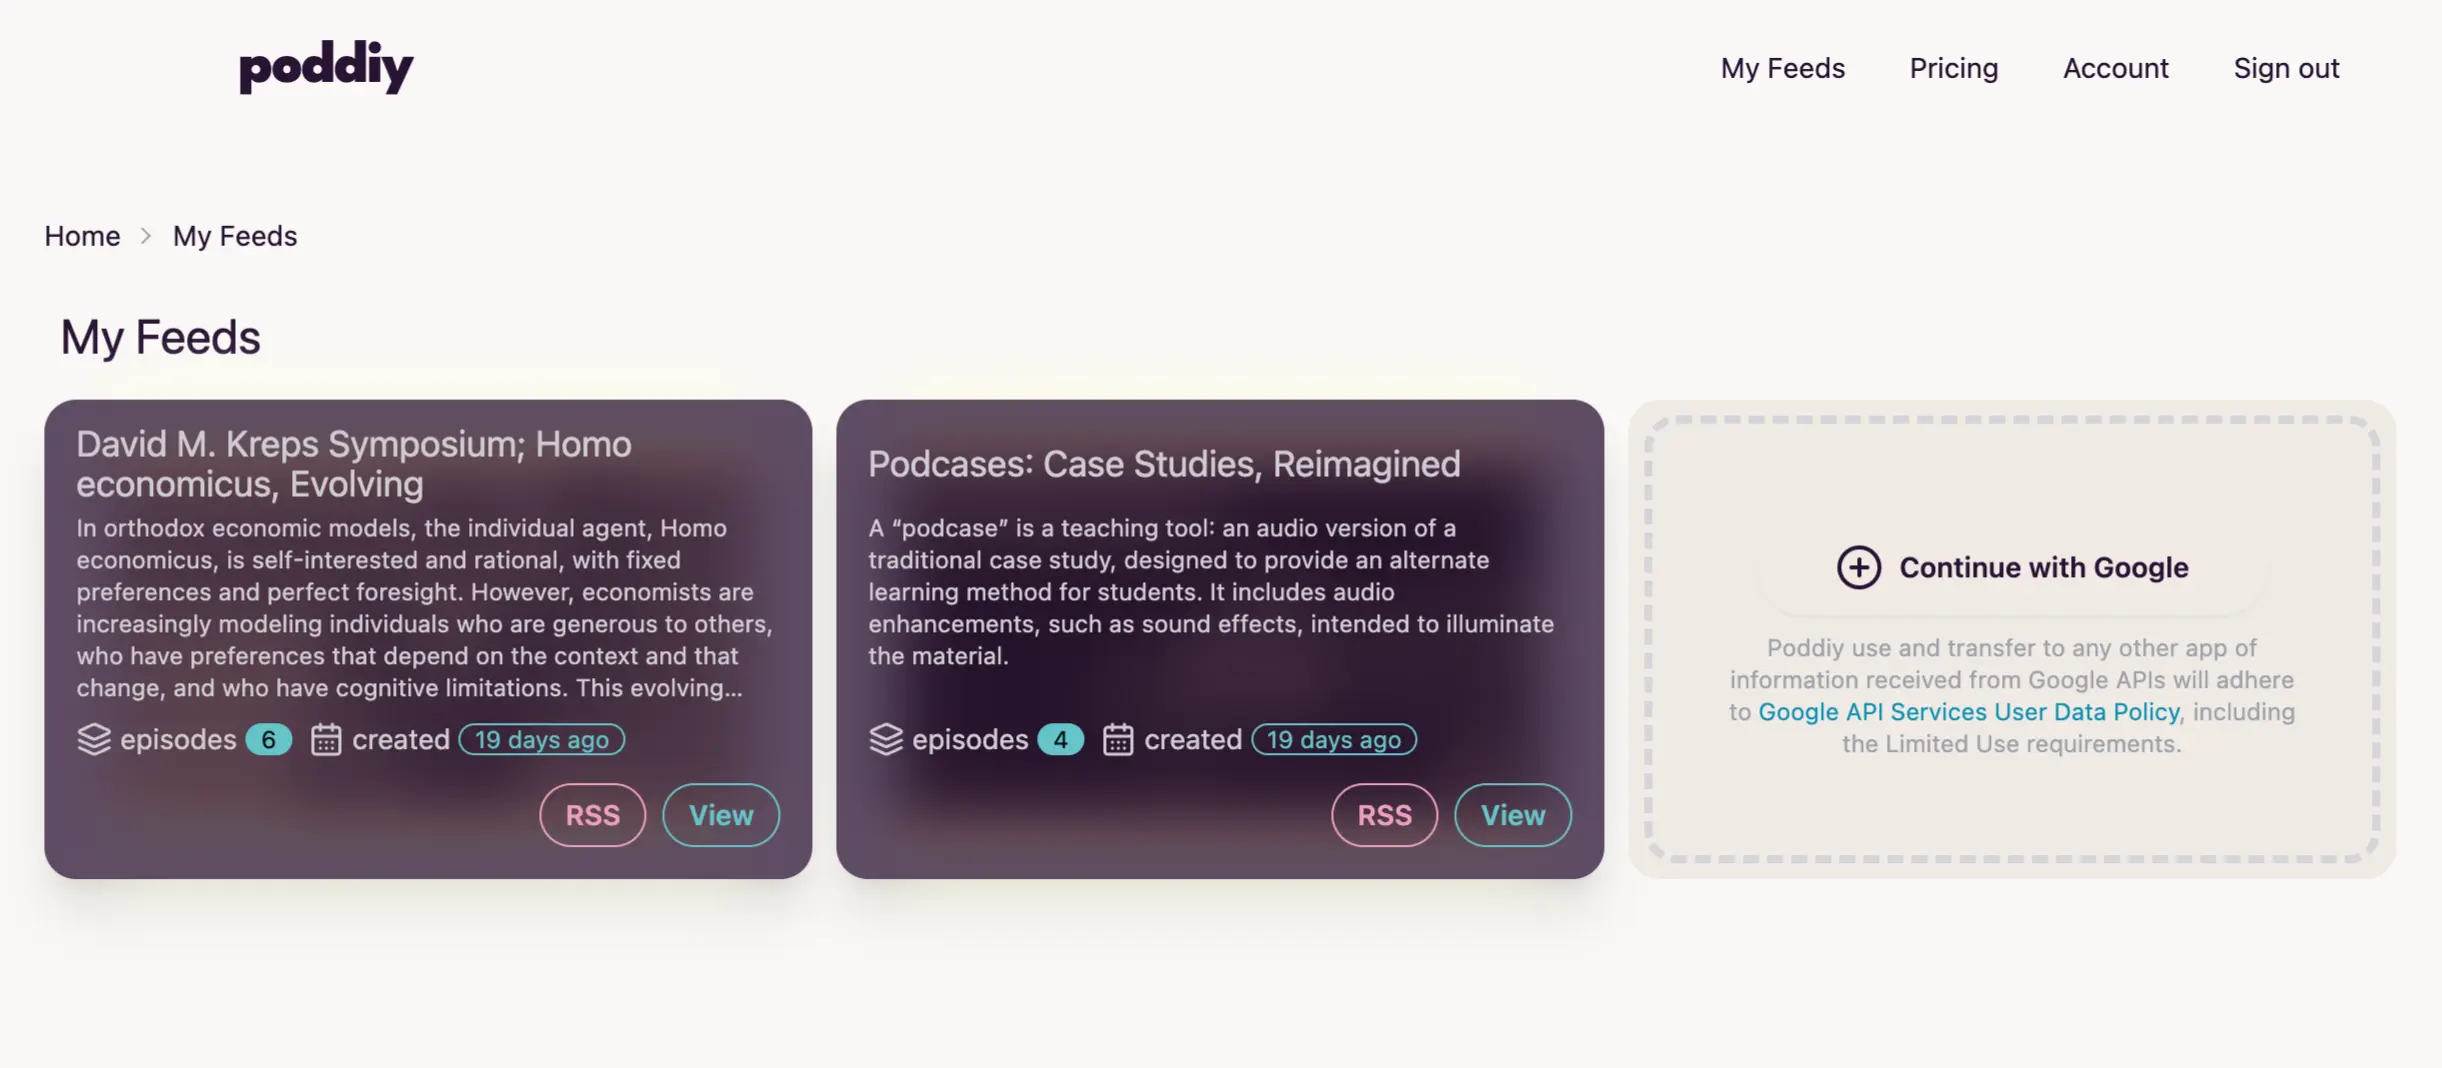View the Podcases Case Studies feed

point(1512,815)
